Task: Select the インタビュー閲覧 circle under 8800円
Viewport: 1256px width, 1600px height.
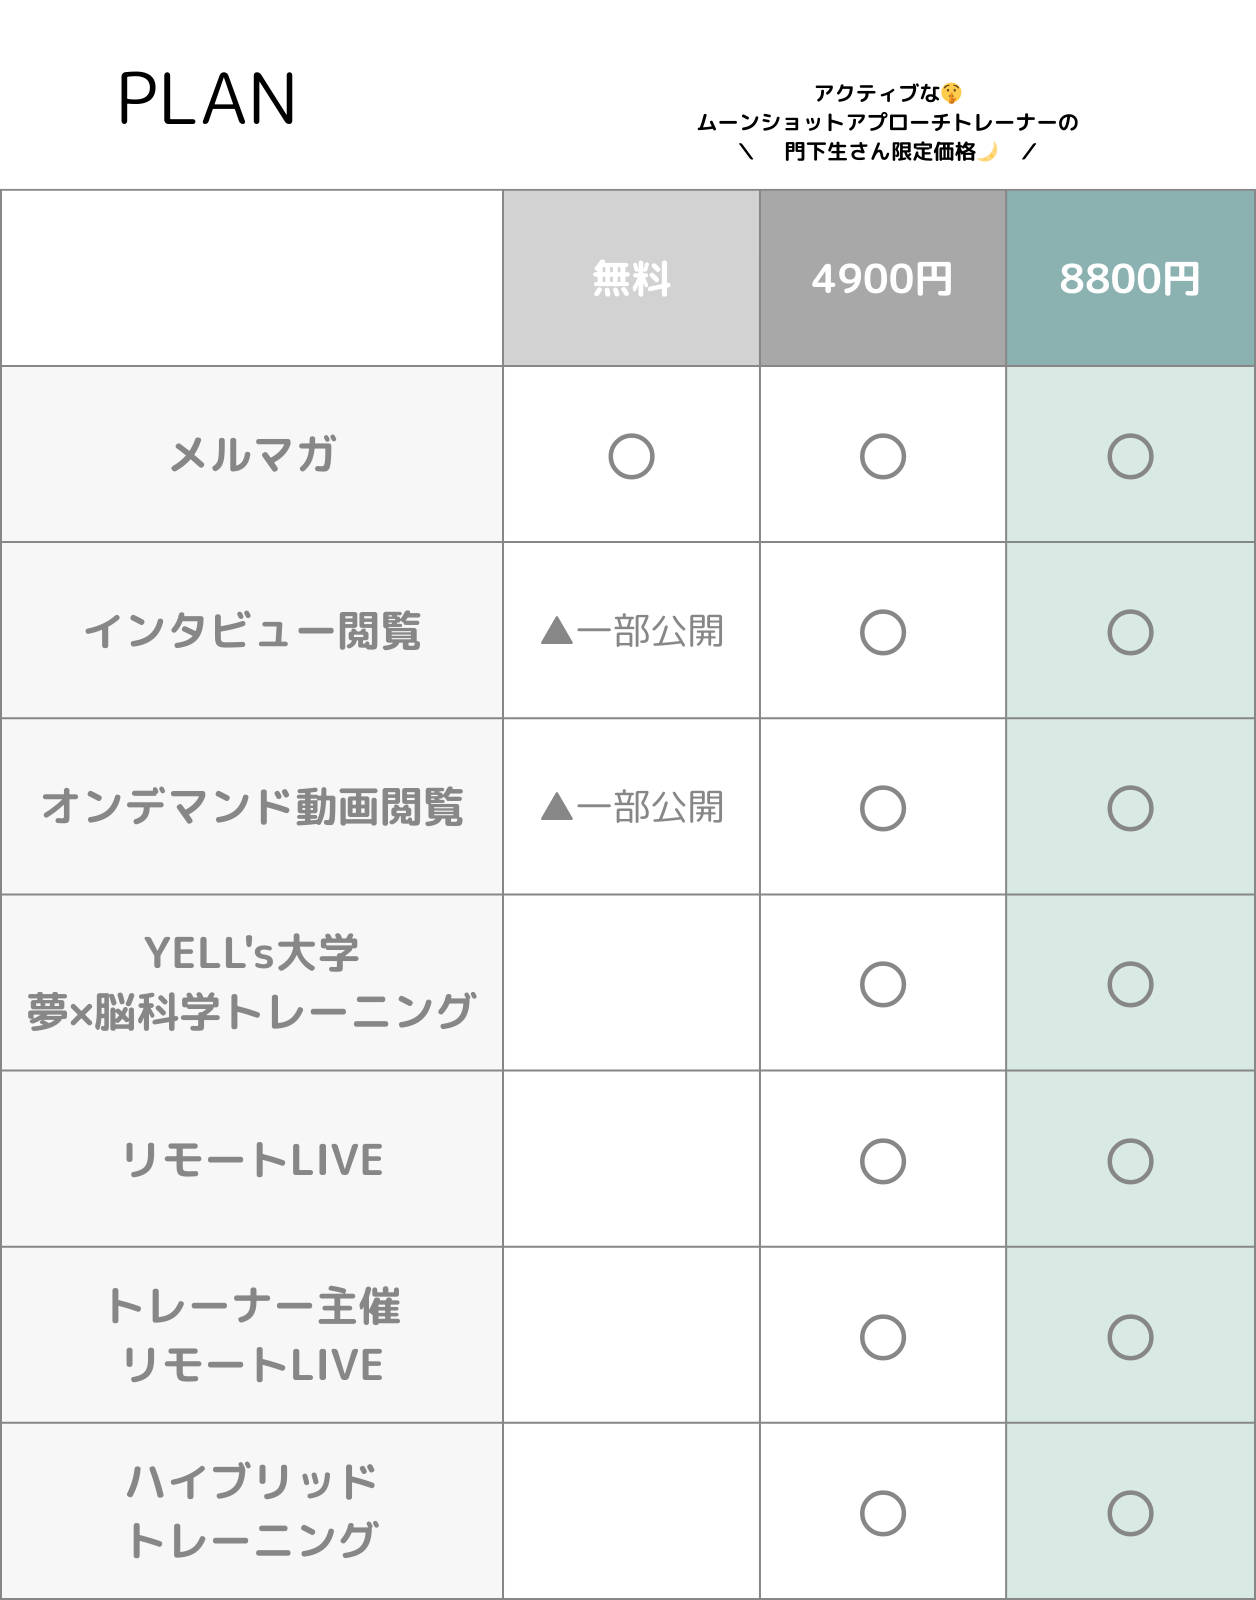Action: click(x=1130, y=632)
